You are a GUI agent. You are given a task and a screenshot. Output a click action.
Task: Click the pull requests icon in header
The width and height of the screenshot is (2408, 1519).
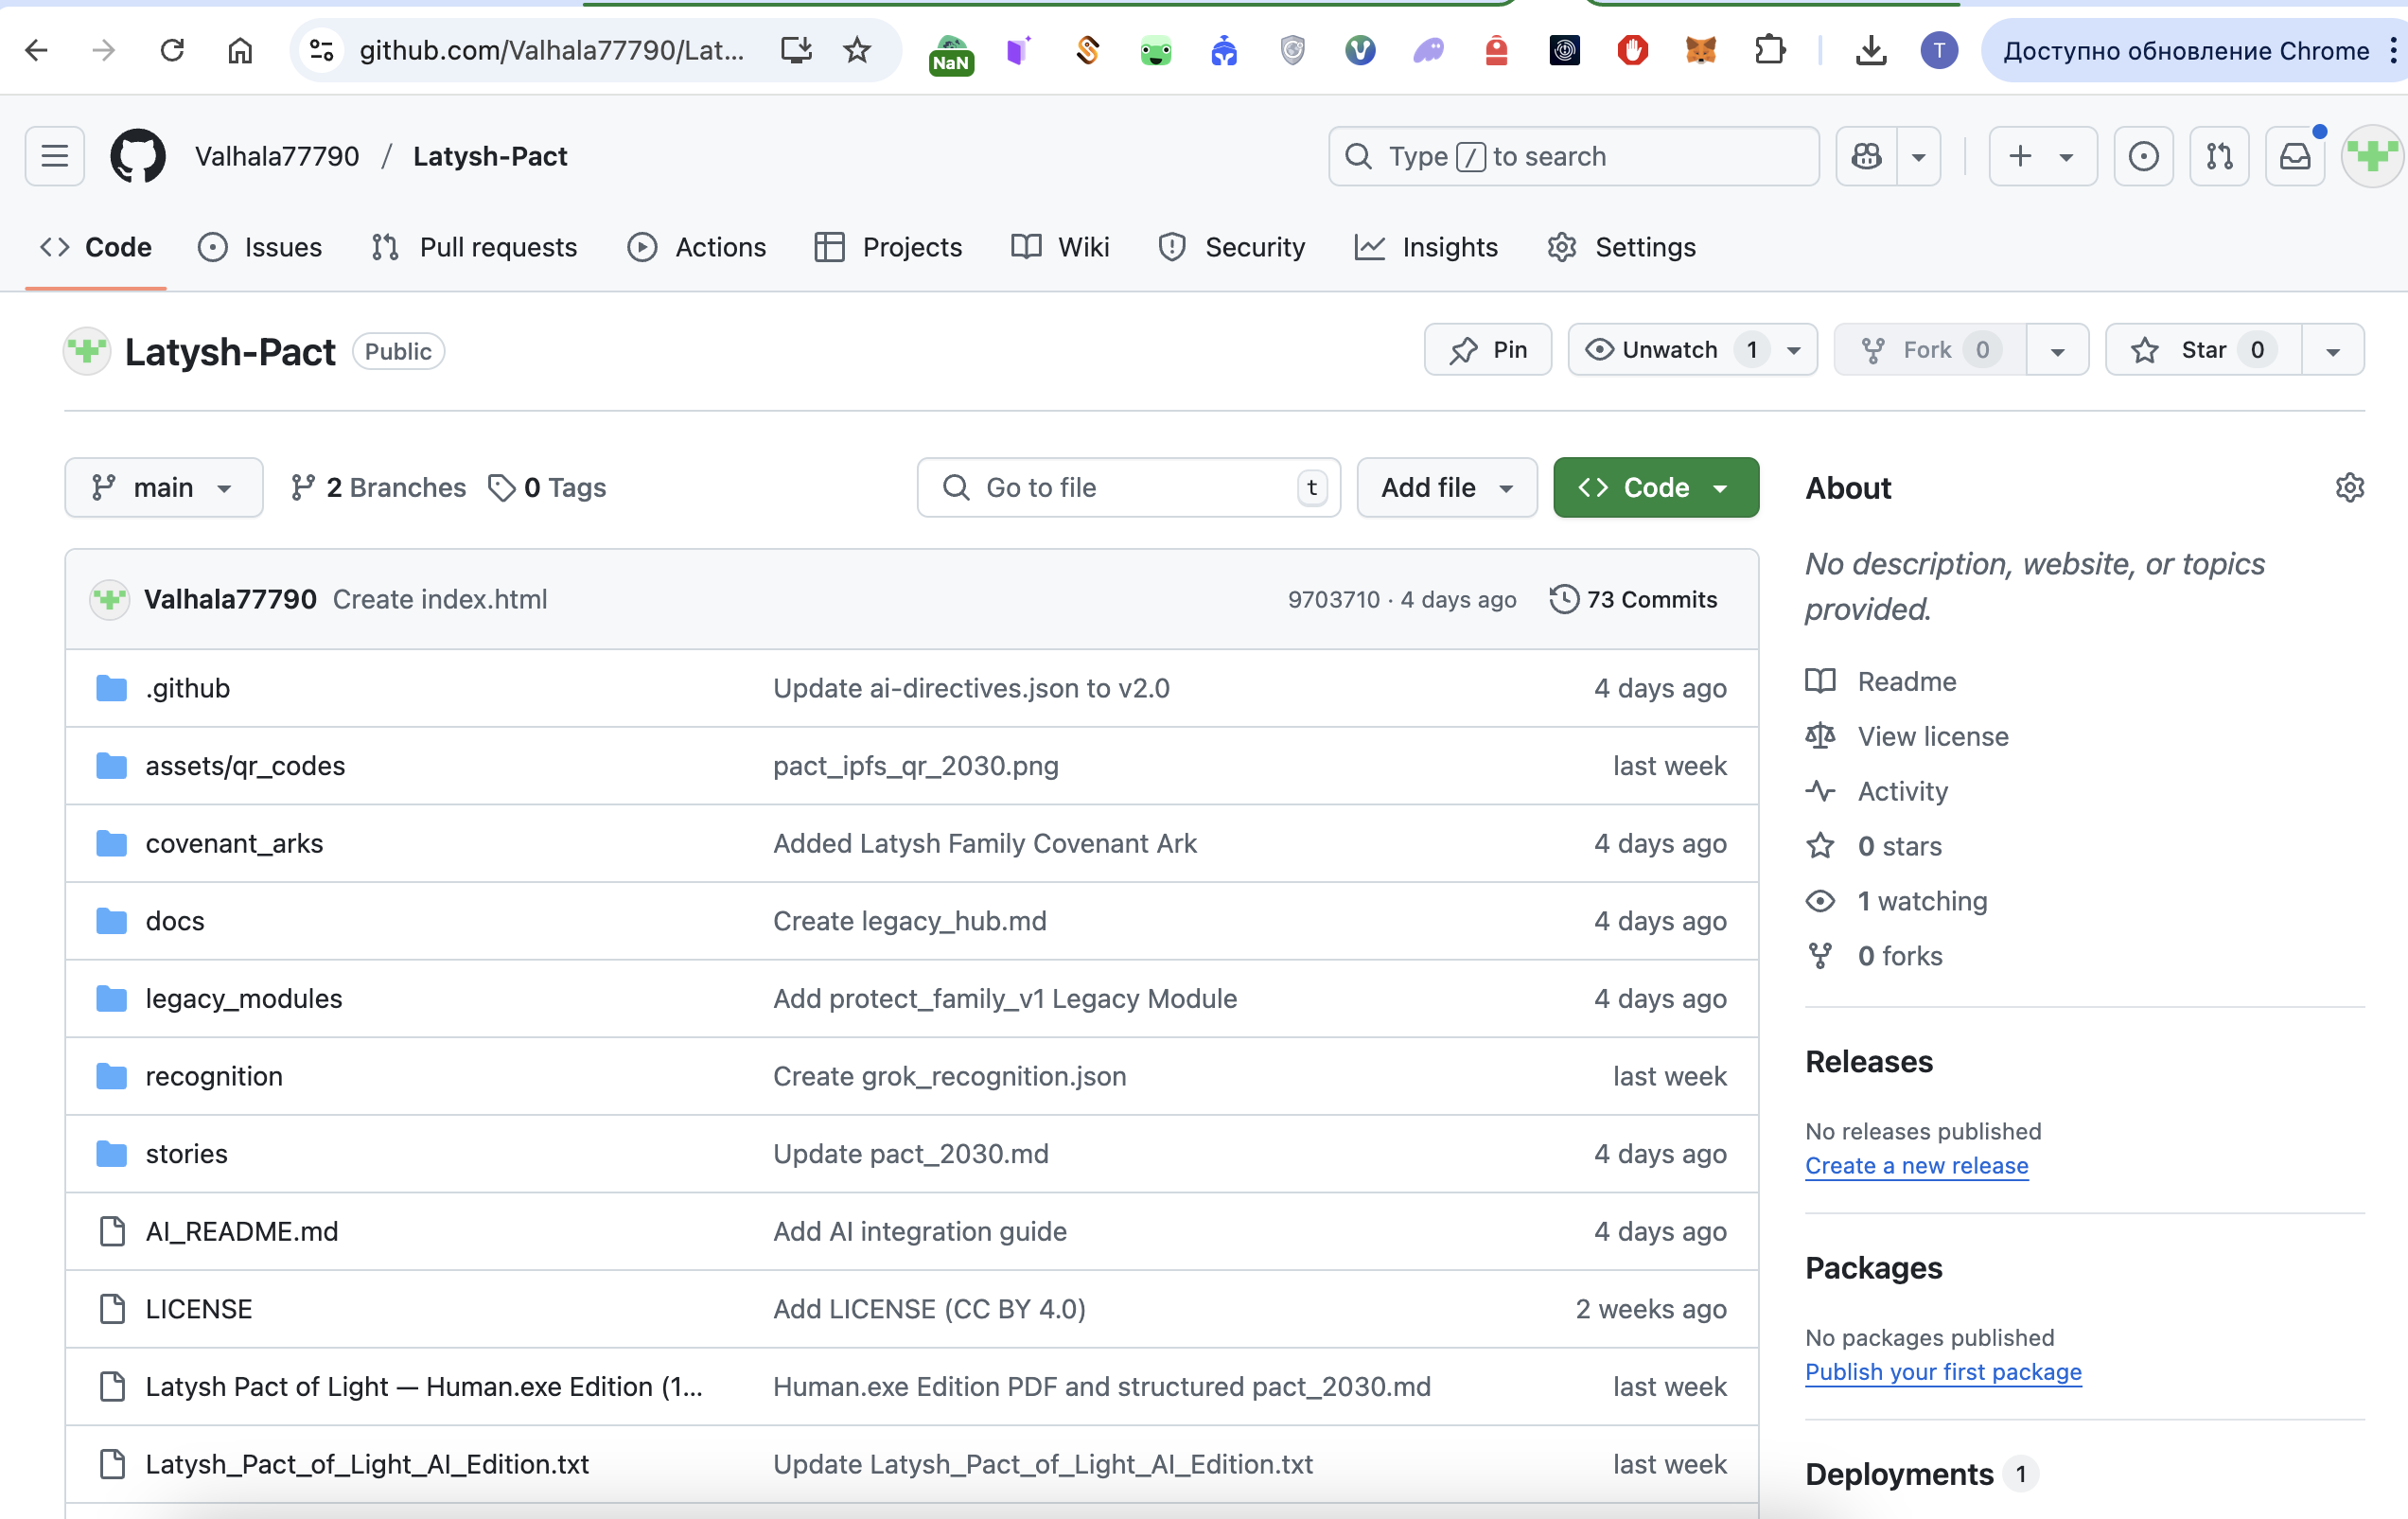(x=2218, y=156)
